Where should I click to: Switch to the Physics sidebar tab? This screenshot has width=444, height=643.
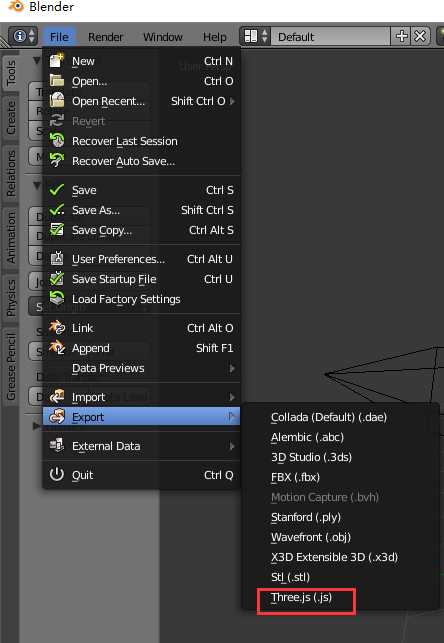(x=11, y=298)
